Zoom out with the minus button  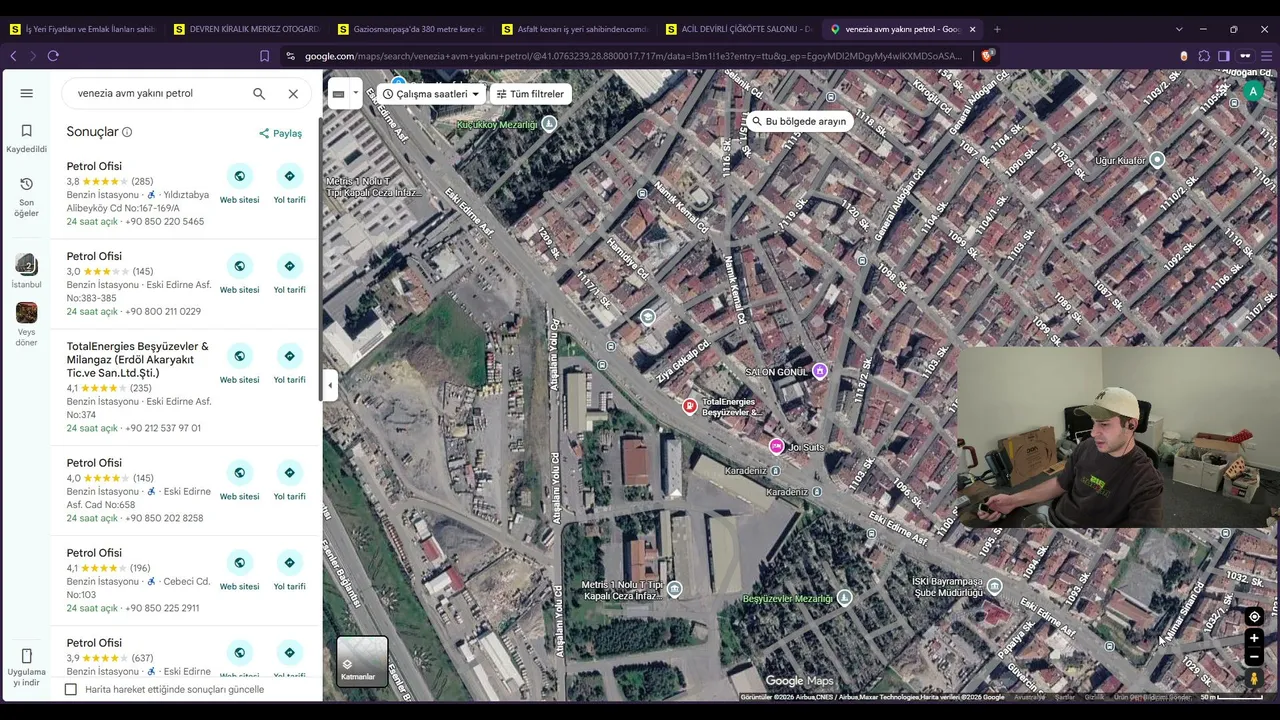click(x=1254, y=657)
